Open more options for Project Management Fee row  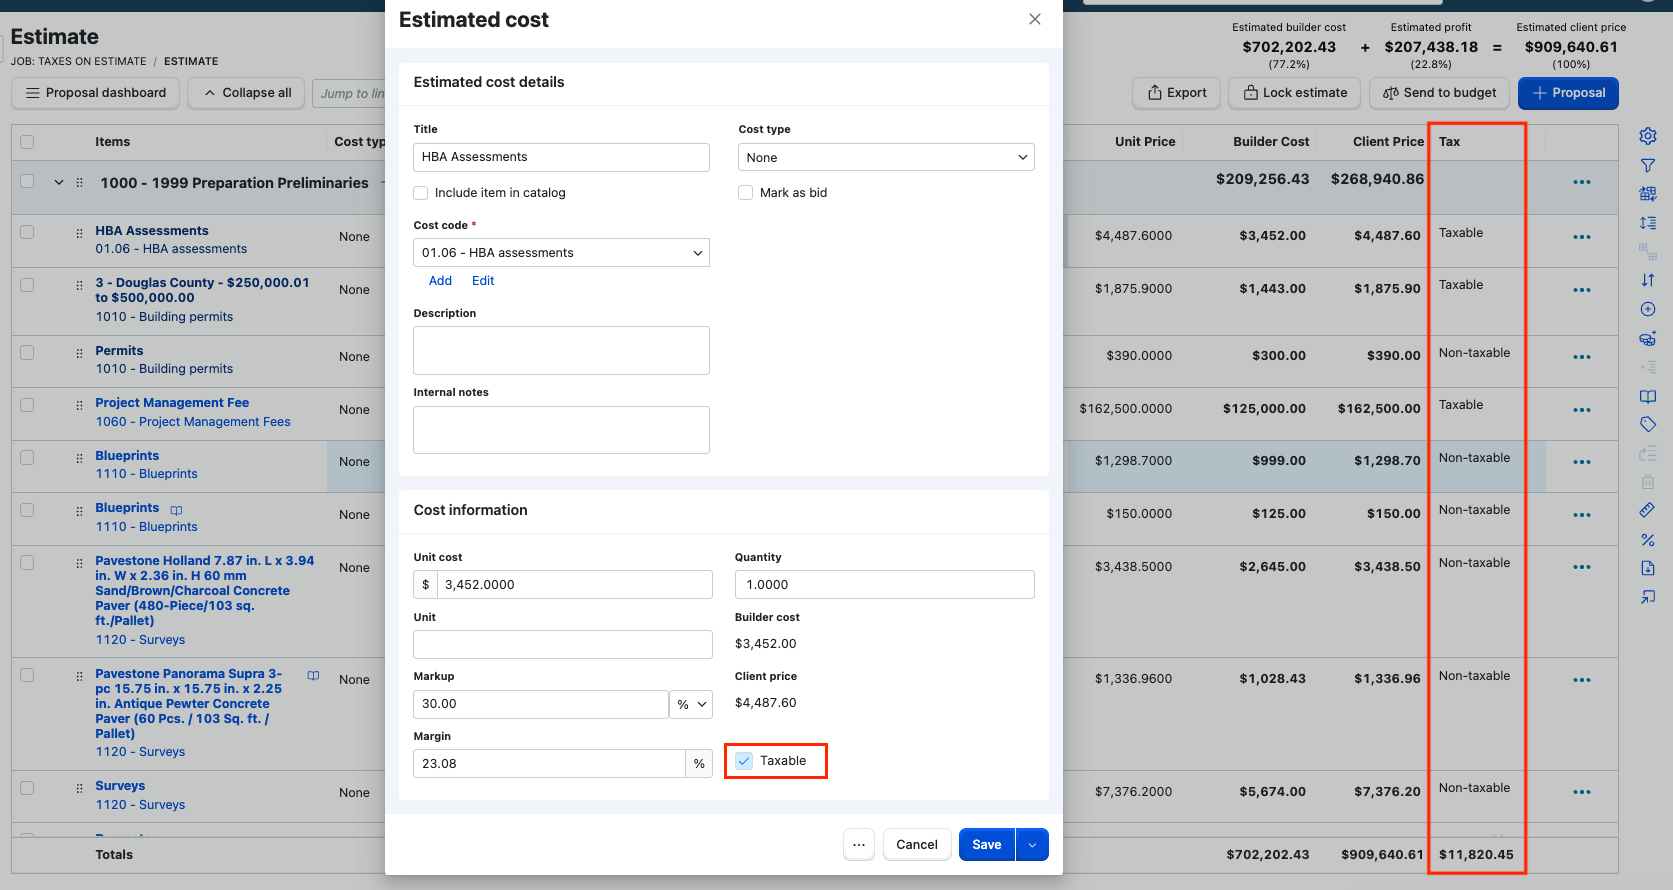click(x=1582, y=410)
